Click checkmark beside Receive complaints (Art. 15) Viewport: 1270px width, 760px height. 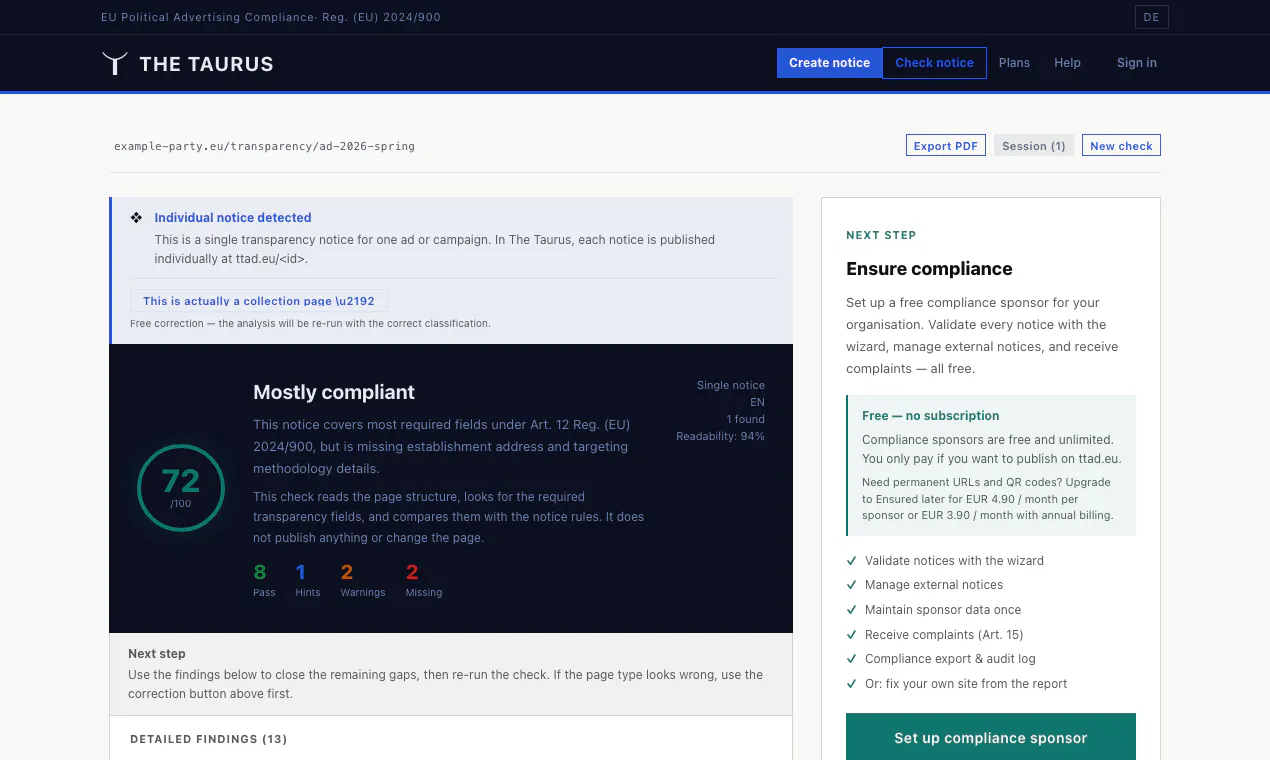[852, 635]
